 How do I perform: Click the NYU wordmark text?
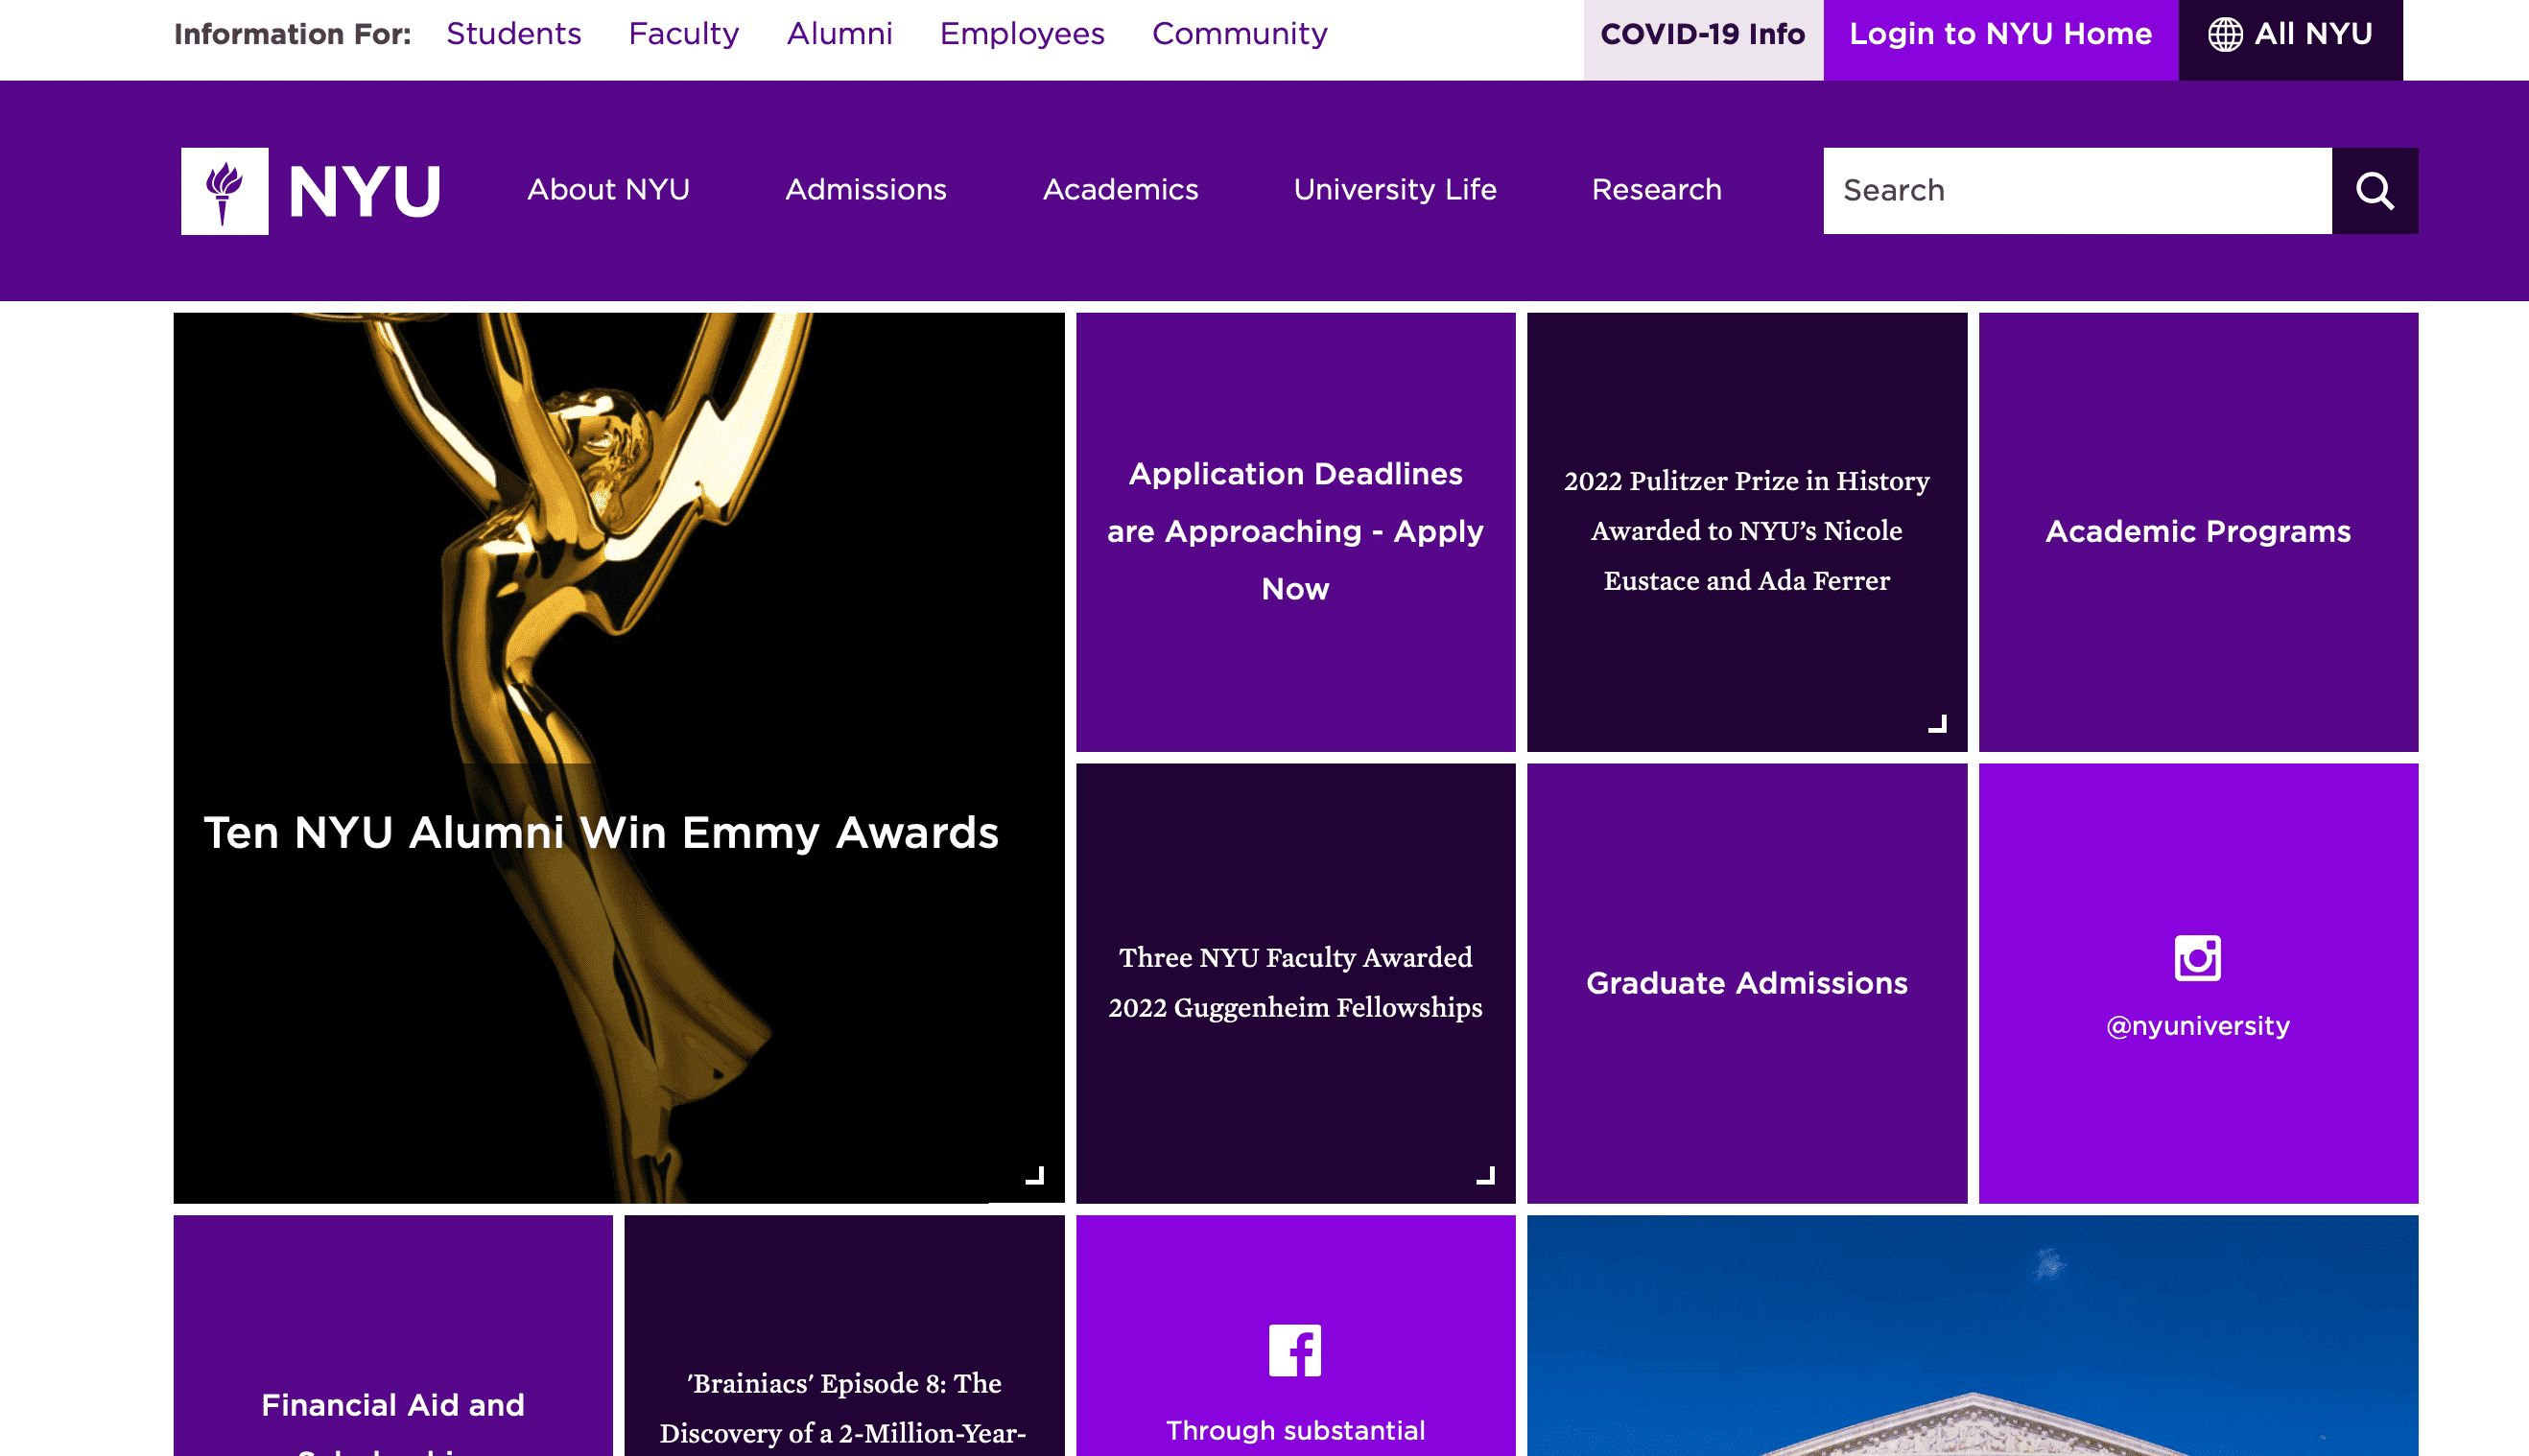[x=365, y=191]
